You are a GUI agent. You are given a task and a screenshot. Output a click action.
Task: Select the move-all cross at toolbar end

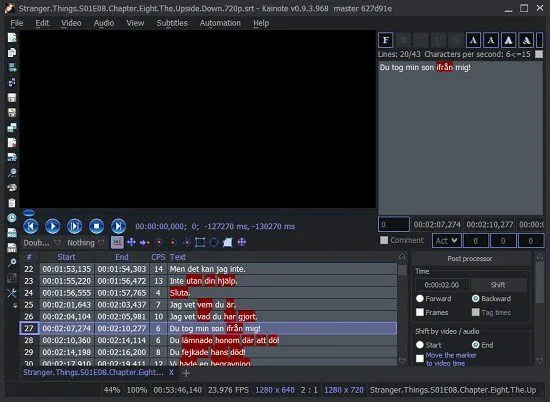(x=242, y=242)
